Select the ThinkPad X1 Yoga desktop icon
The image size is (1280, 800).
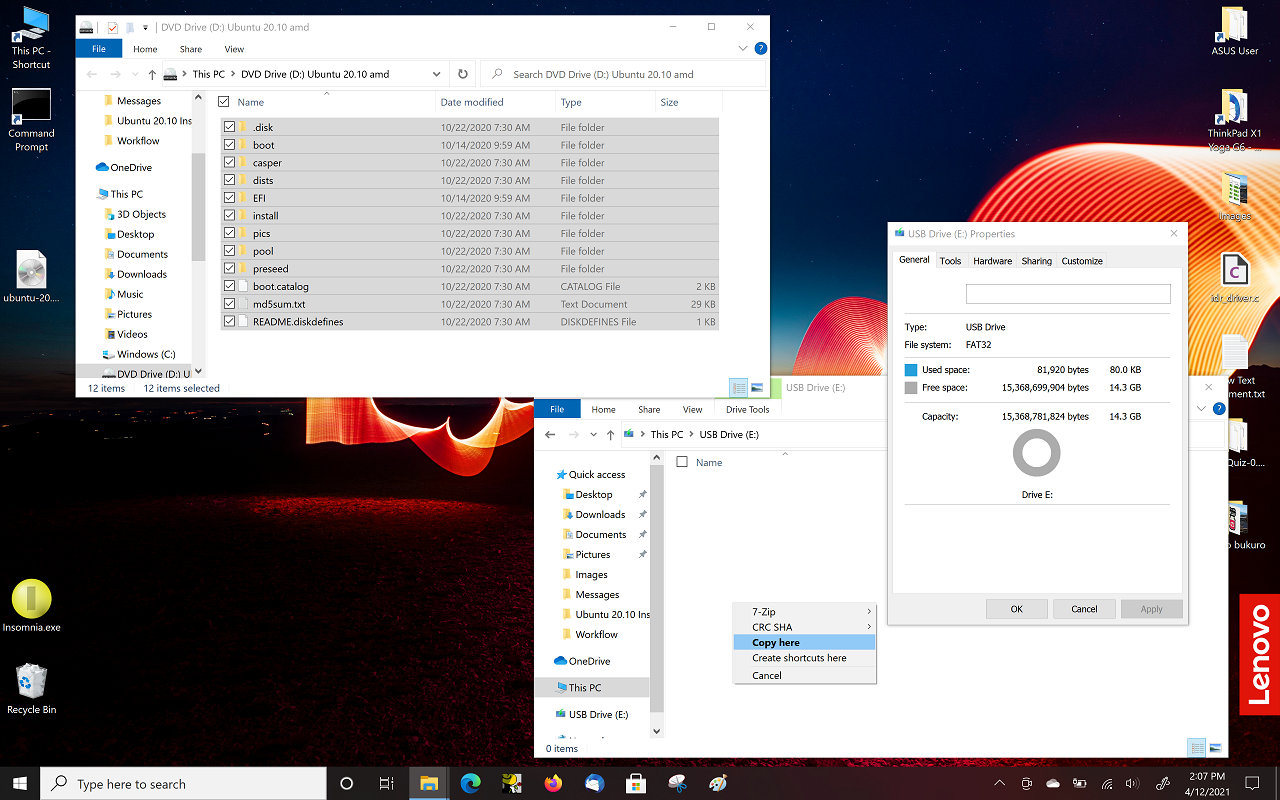[1235, 120]
